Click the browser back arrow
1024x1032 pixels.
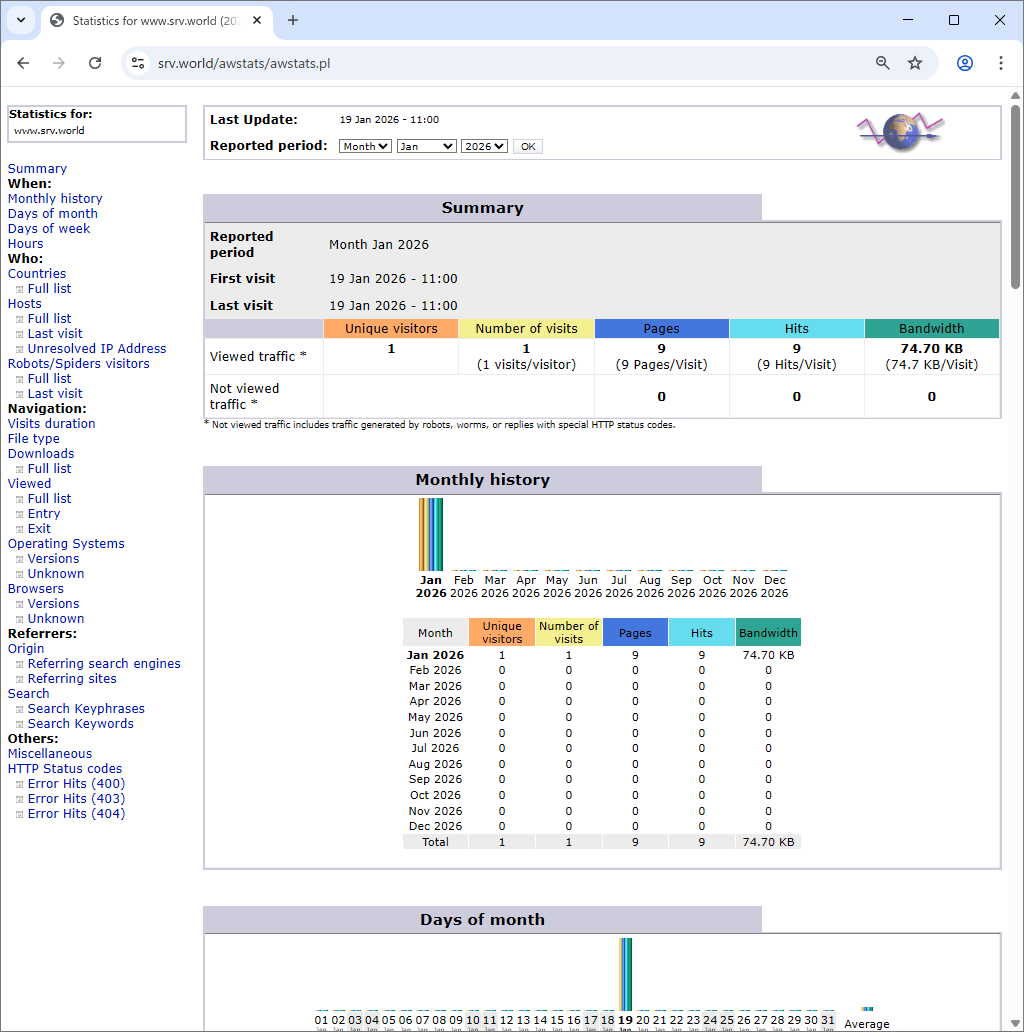coord(23,62)
